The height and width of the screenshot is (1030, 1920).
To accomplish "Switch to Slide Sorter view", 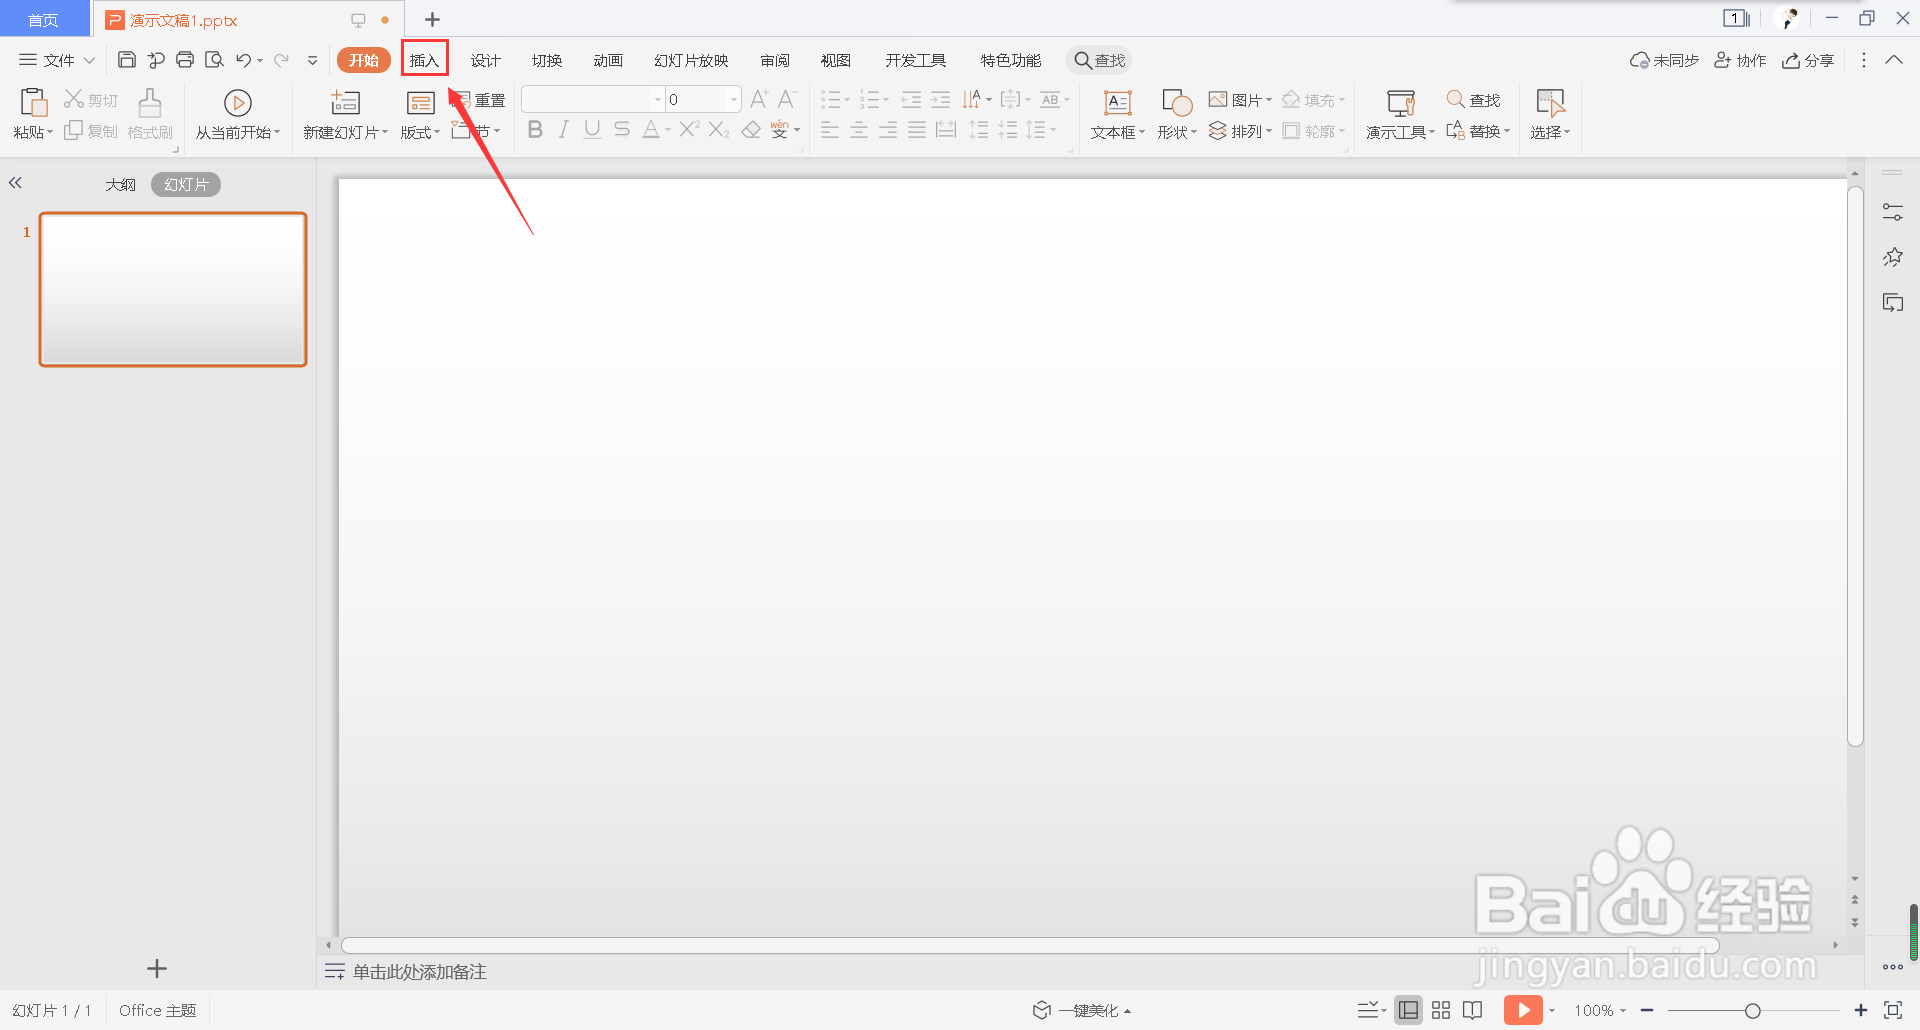I will tap(1441, 1010).
